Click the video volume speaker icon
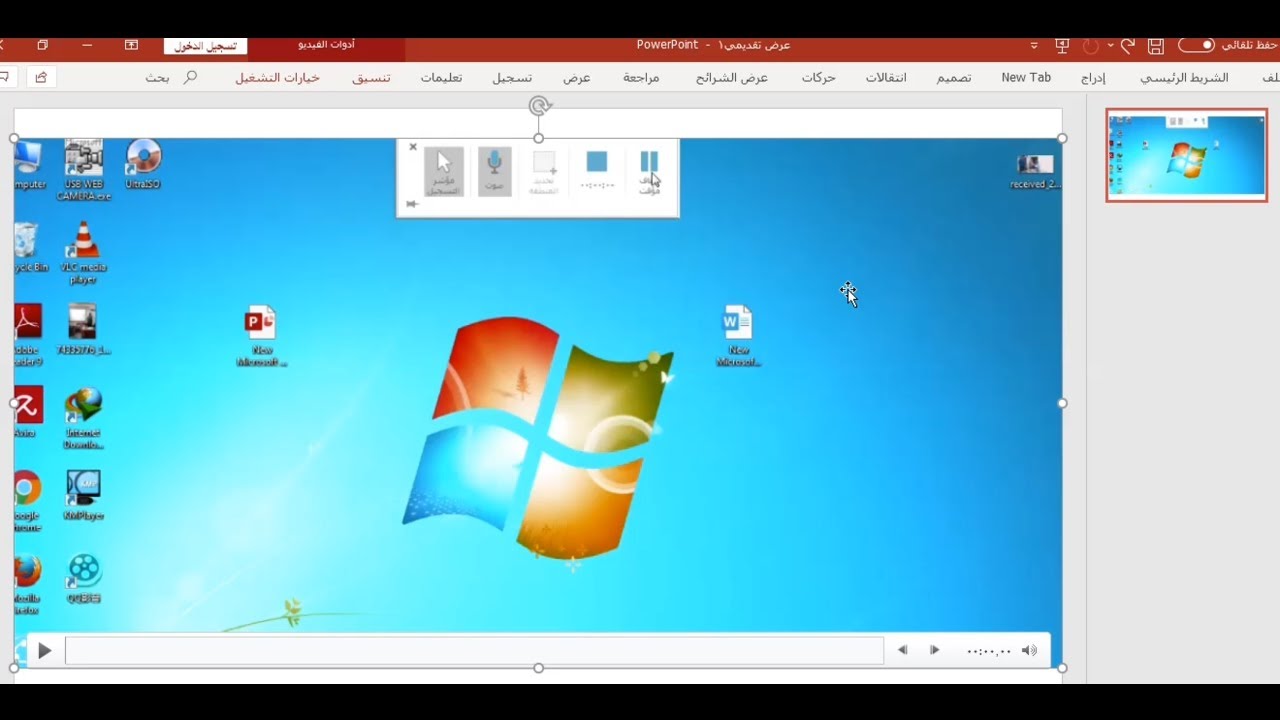1280x720 pixels. (x=1029, y=650)
